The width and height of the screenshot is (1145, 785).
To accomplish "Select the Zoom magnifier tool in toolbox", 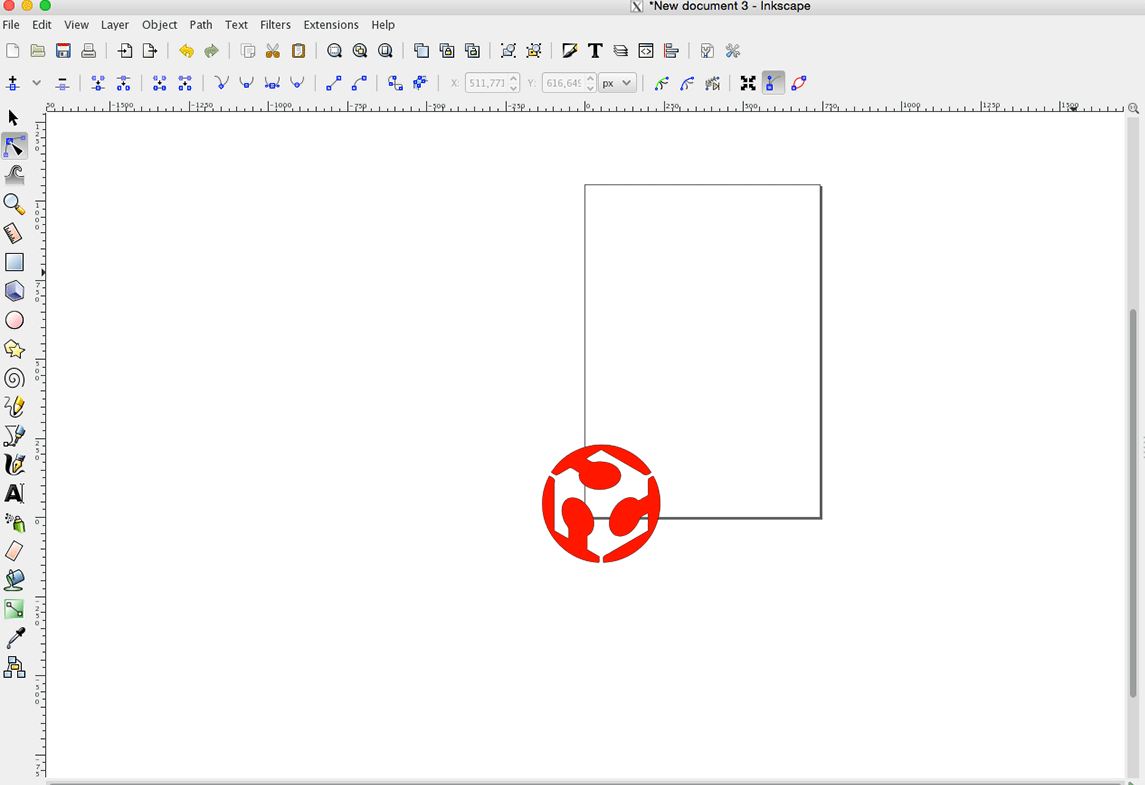I will (14, 204).
